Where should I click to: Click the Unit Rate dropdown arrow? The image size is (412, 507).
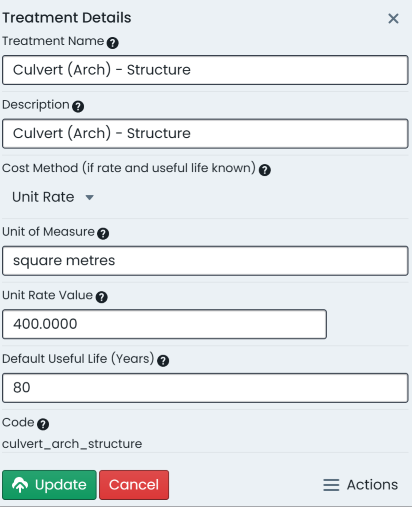point(89,197)
